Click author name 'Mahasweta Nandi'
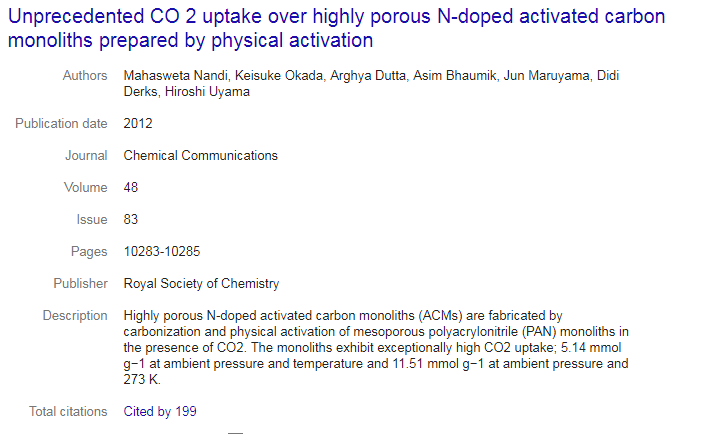 click(x=176, y=75)
